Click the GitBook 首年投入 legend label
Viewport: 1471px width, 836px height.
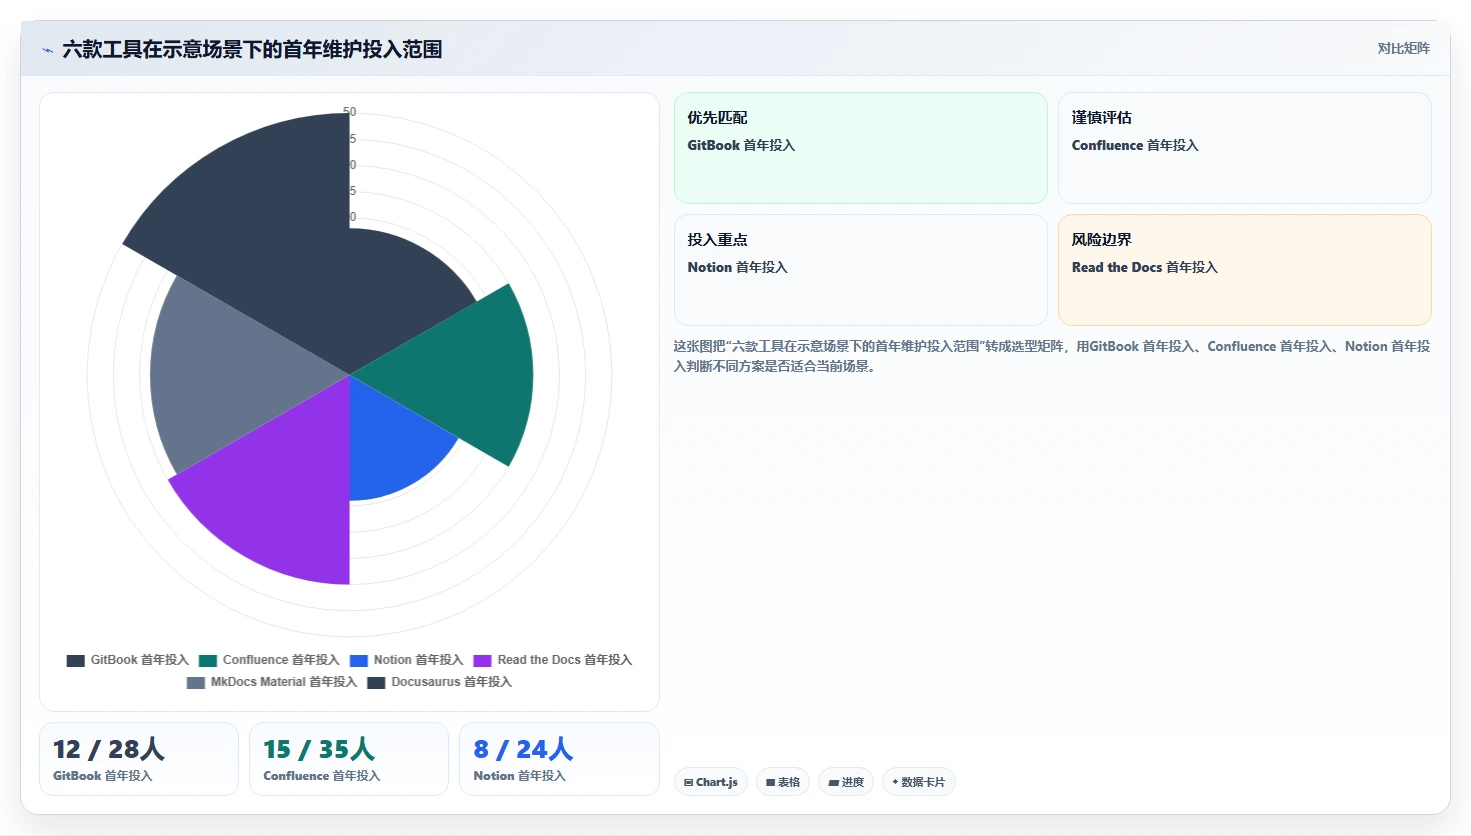(x=139, y=660)
